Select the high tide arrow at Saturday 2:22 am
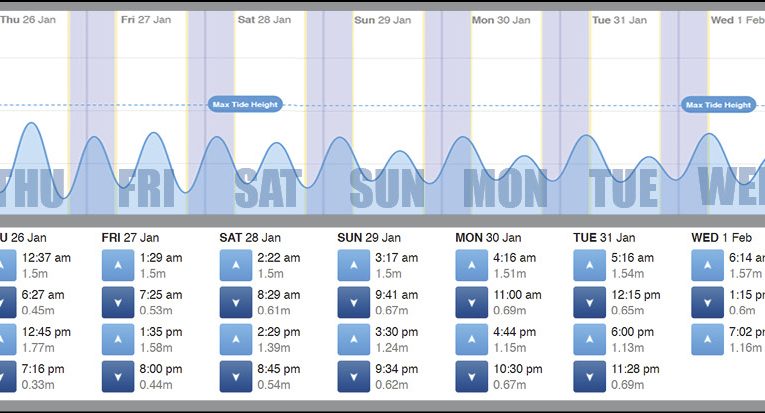Screen dimensions: 765x413 point(235,265)
